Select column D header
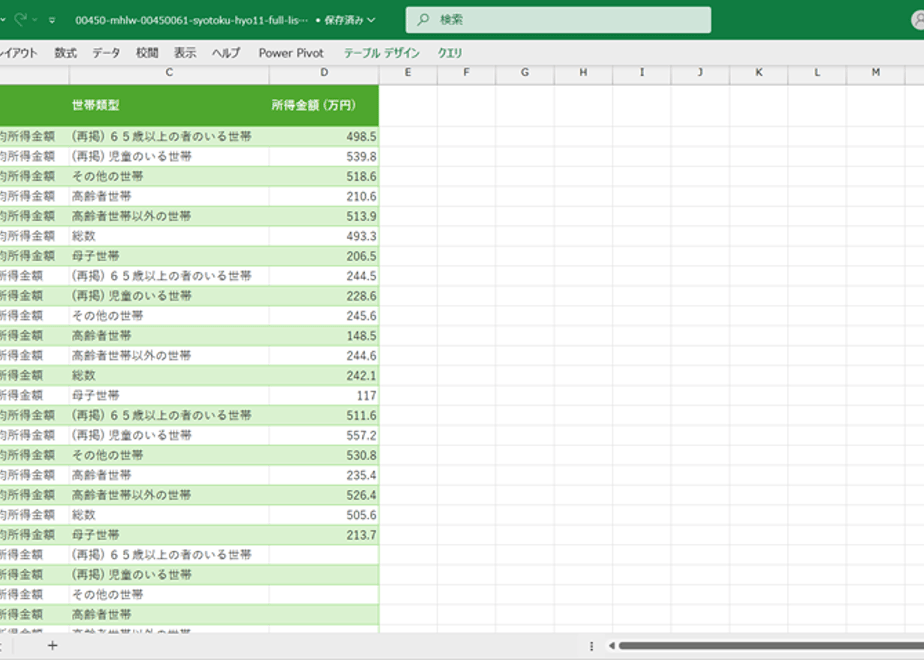Screen dimensions: 924x660 pos(324,72)
